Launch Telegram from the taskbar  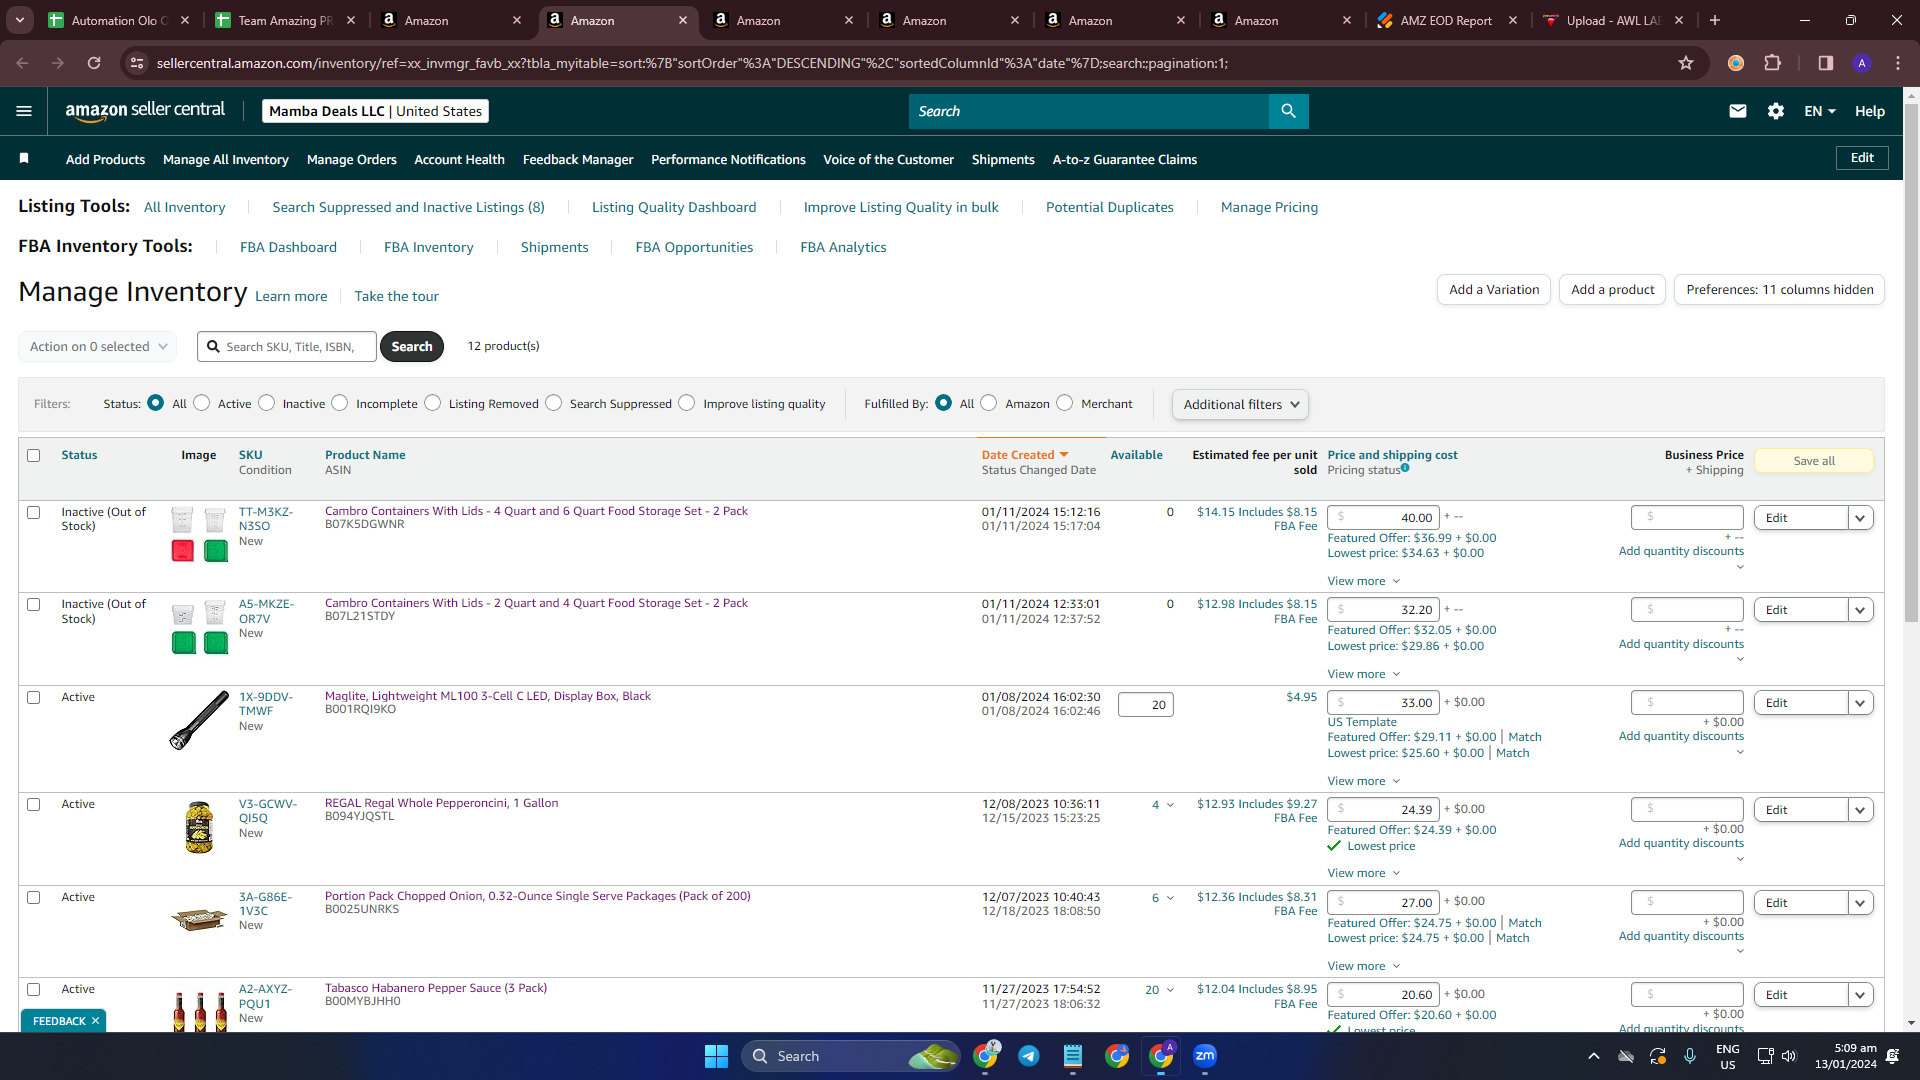click(1028, 1056)
